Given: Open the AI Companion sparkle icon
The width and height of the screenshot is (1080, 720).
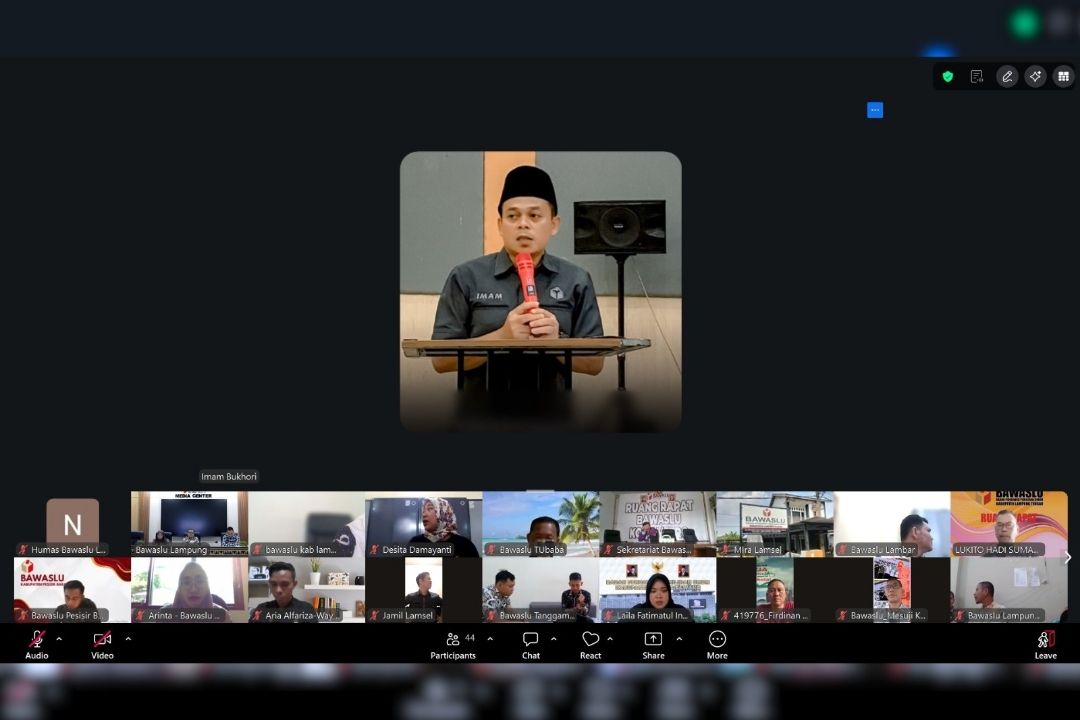Looking at the screenshot, I should click(x=1035, y=76).
